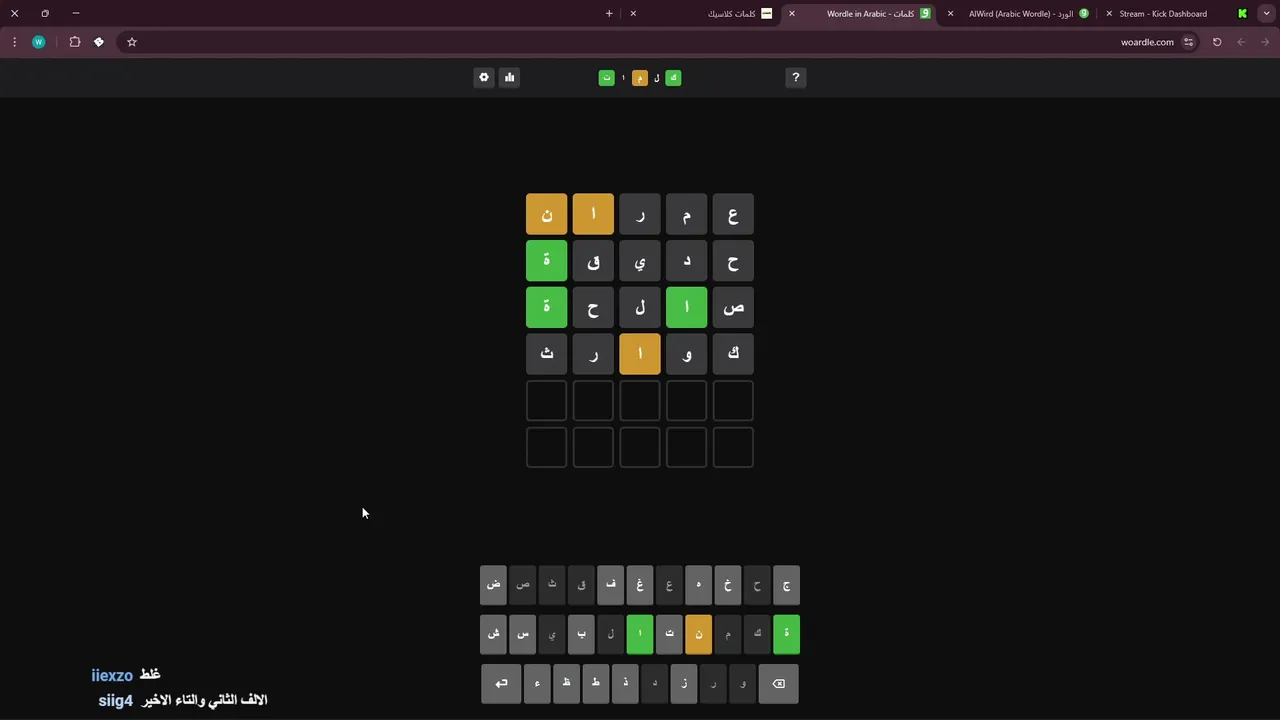Tap the ظ key on keyboard
Image resolution: width=1280 pixels, height=720 pixels.
point(566,684)
